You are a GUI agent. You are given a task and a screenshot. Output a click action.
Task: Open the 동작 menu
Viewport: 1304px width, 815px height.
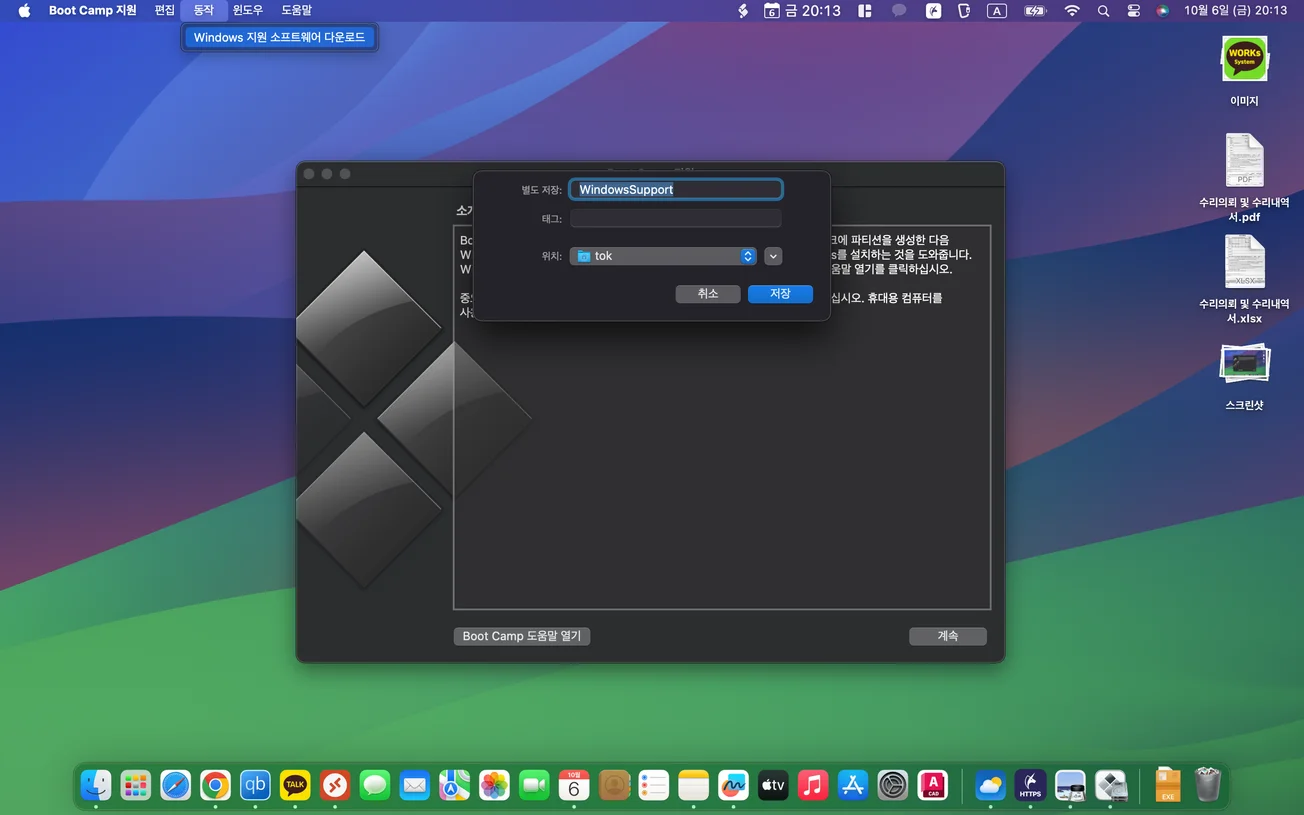pos(204,10)
